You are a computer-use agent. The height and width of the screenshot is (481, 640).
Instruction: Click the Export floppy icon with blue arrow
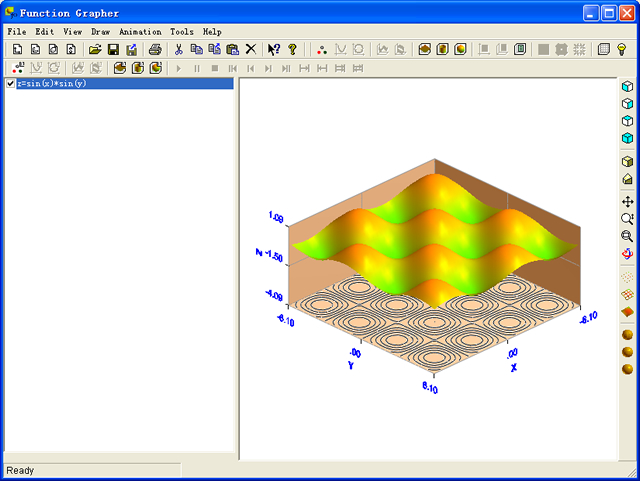click(131, 49)
